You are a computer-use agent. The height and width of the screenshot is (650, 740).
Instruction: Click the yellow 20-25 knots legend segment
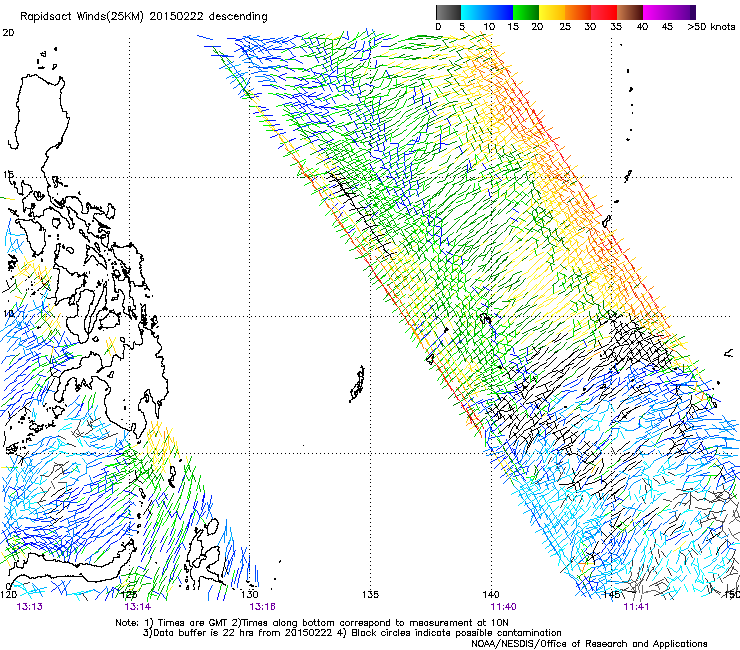point(552,12)
